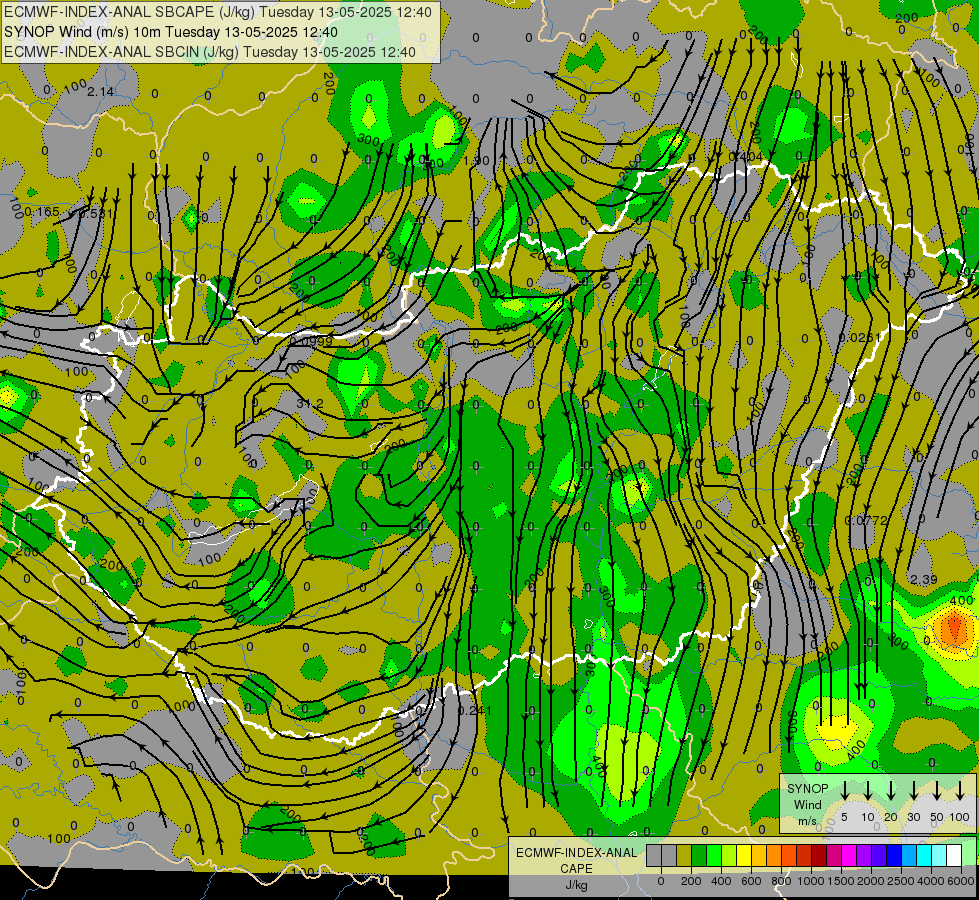Click the 0.241 value on the map

[x=475, y=710]
